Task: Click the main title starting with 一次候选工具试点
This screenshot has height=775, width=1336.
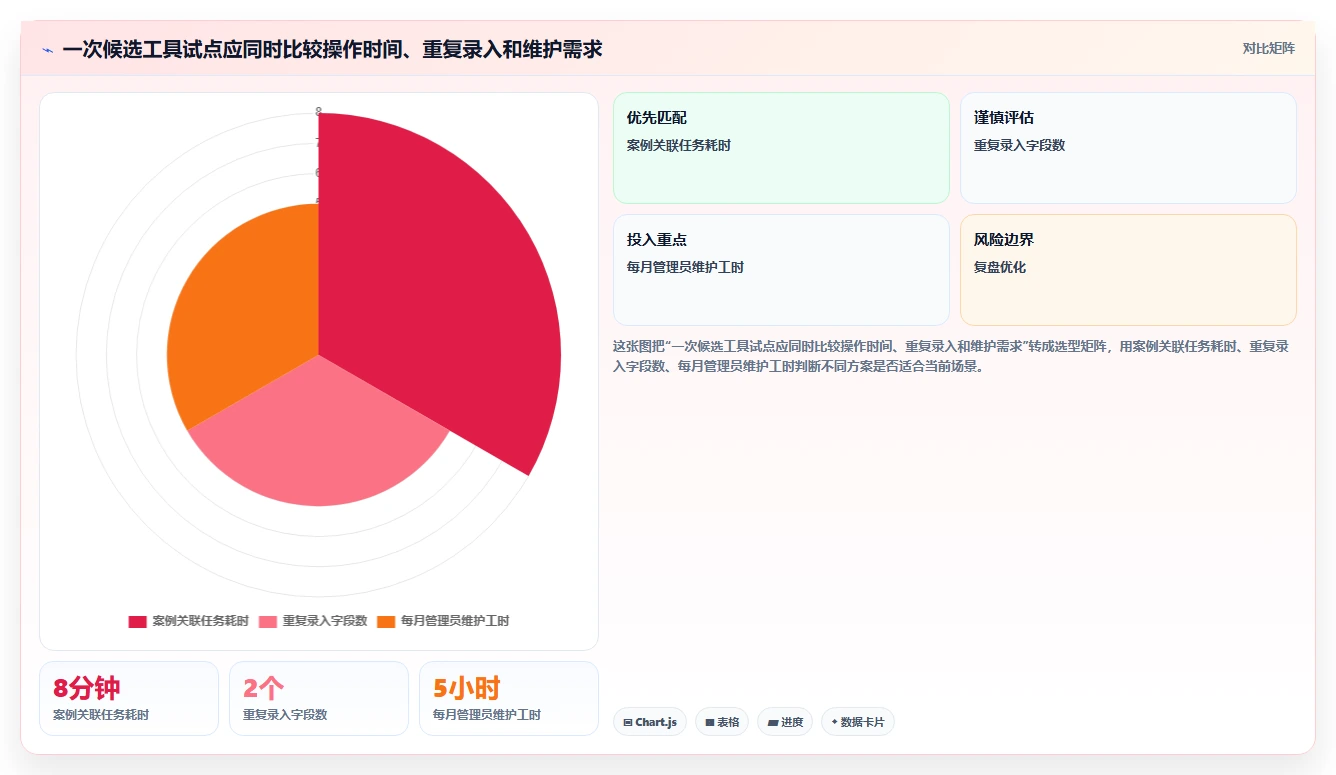Action: pyautogui.click(x=332, y=49)
